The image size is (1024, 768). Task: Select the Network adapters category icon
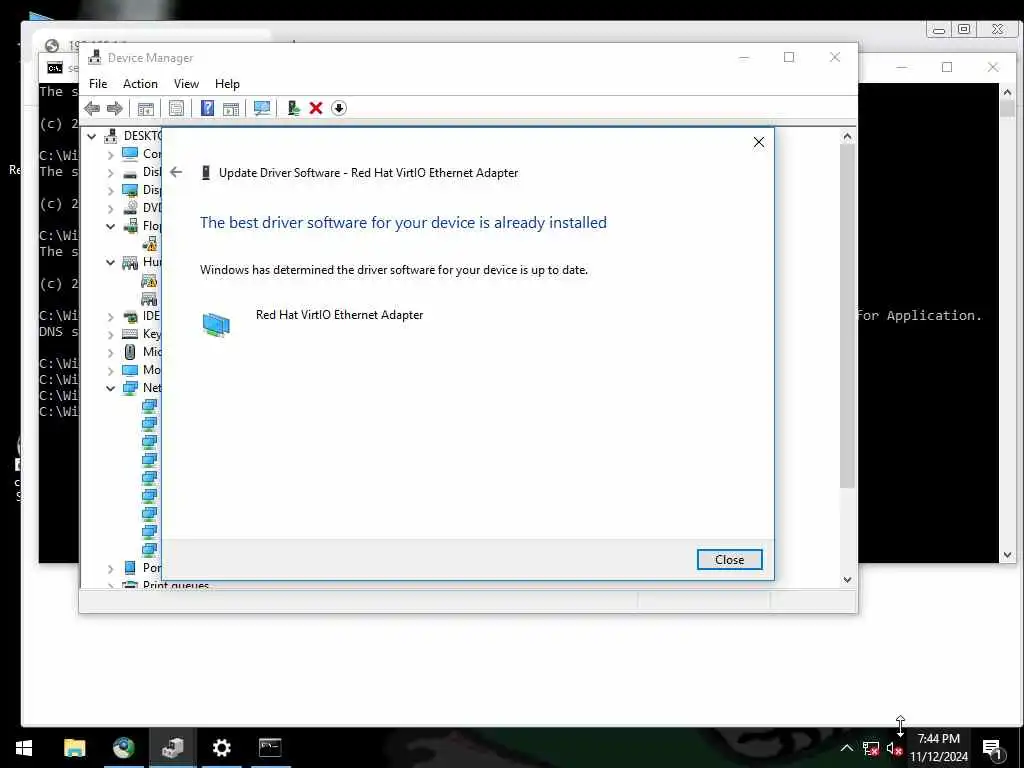(130, 388)
